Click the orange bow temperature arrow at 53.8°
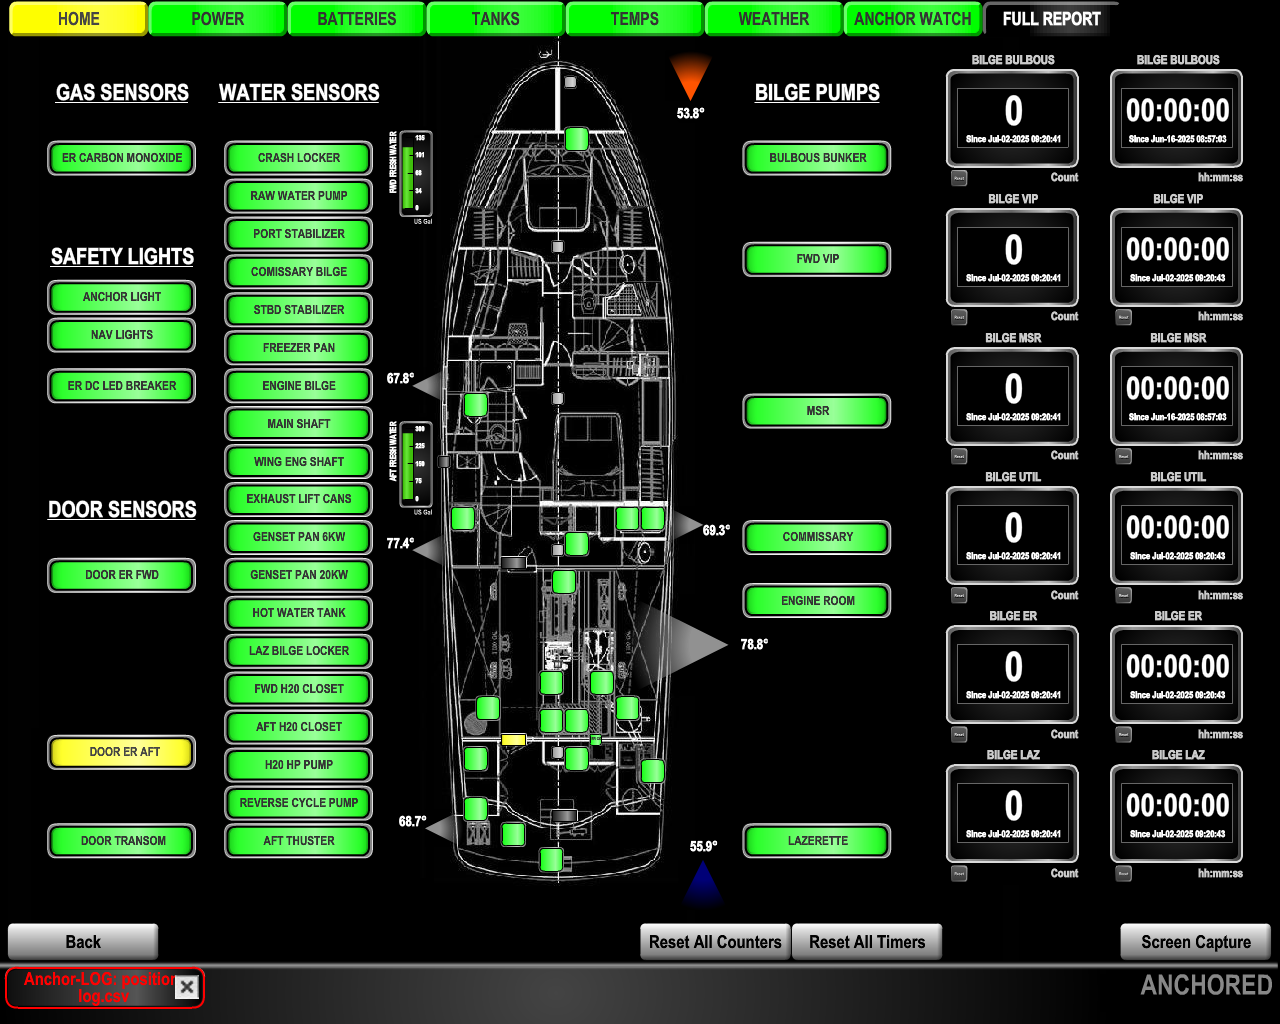 [x=690, y=78]
